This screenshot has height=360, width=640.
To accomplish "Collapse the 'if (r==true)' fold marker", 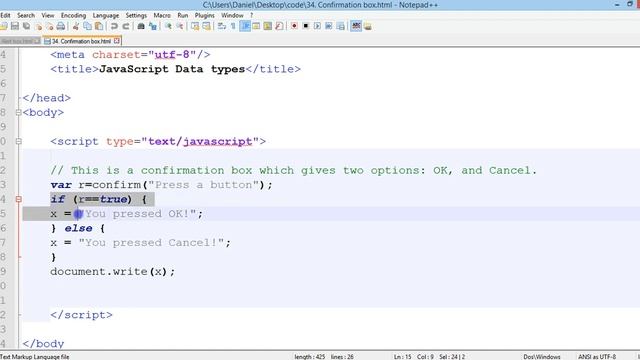I will [18, 199].
